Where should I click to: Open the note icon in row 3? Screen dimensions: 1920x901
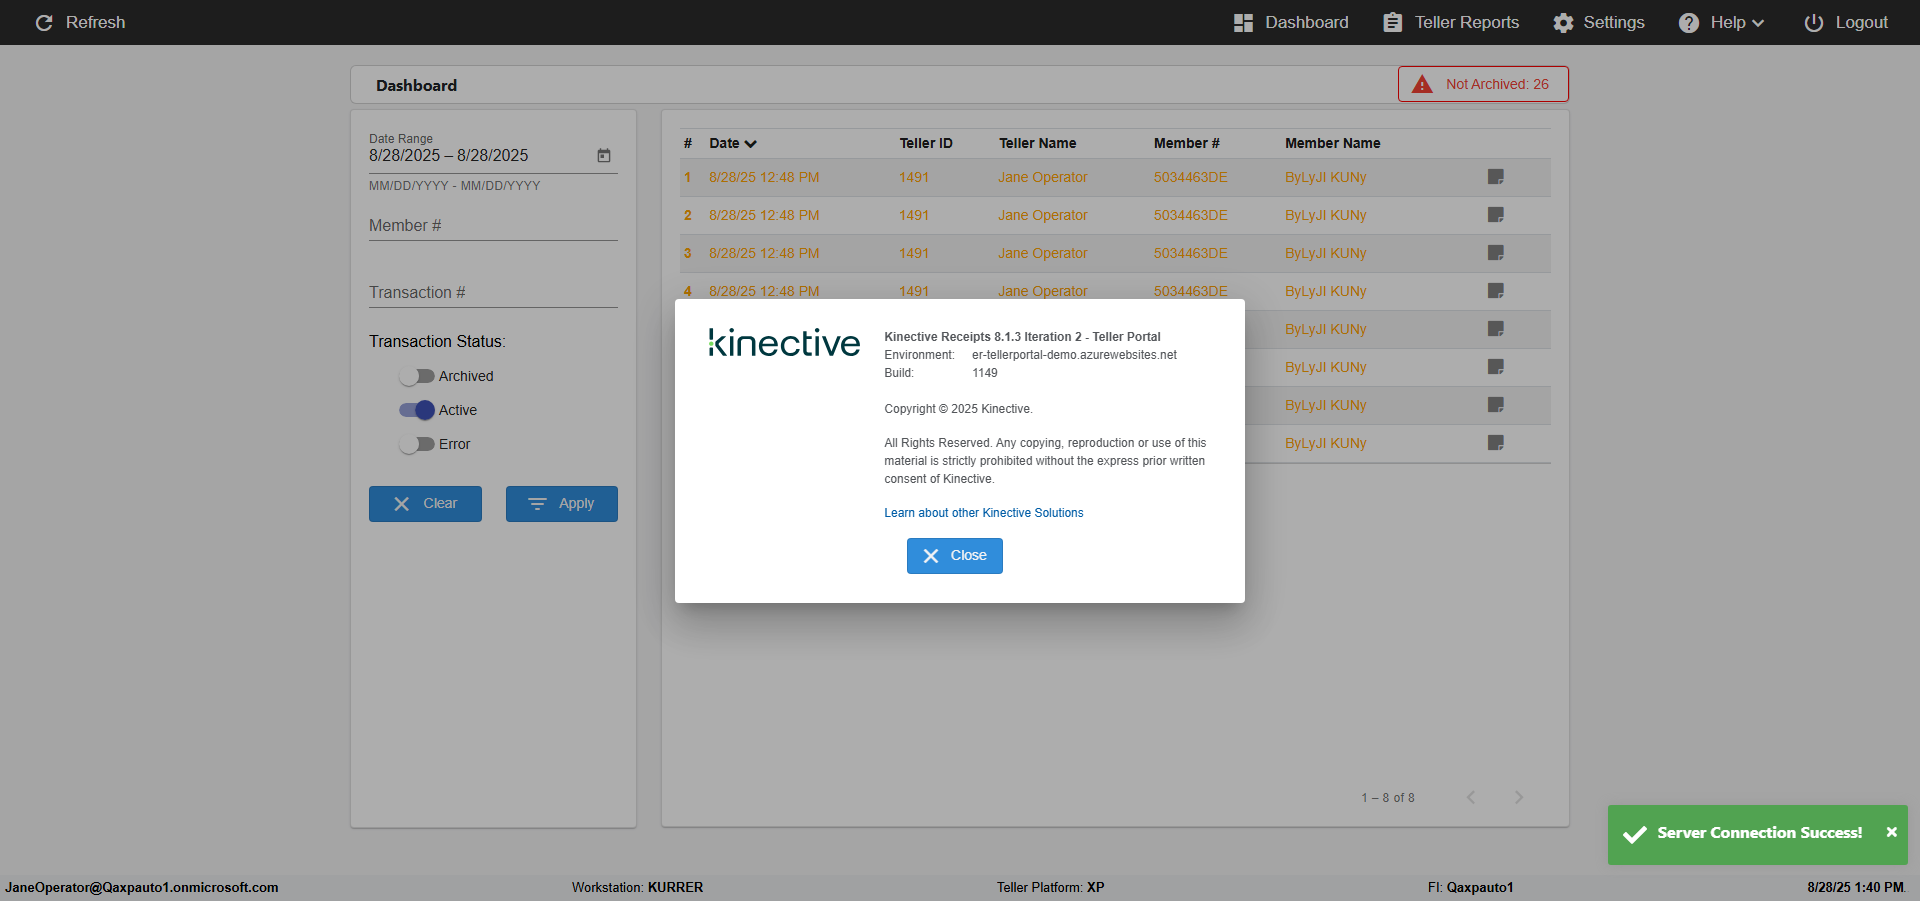[x=1496, y=253]
